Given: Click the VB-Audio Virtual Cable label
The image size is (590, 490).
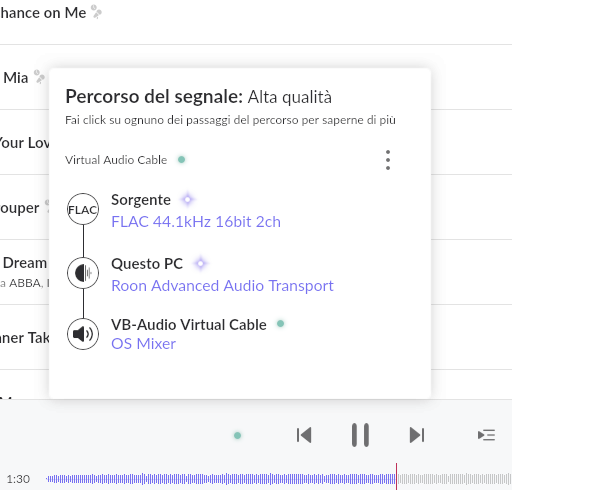Looking at the screenshot, I should tap(189, 325).
